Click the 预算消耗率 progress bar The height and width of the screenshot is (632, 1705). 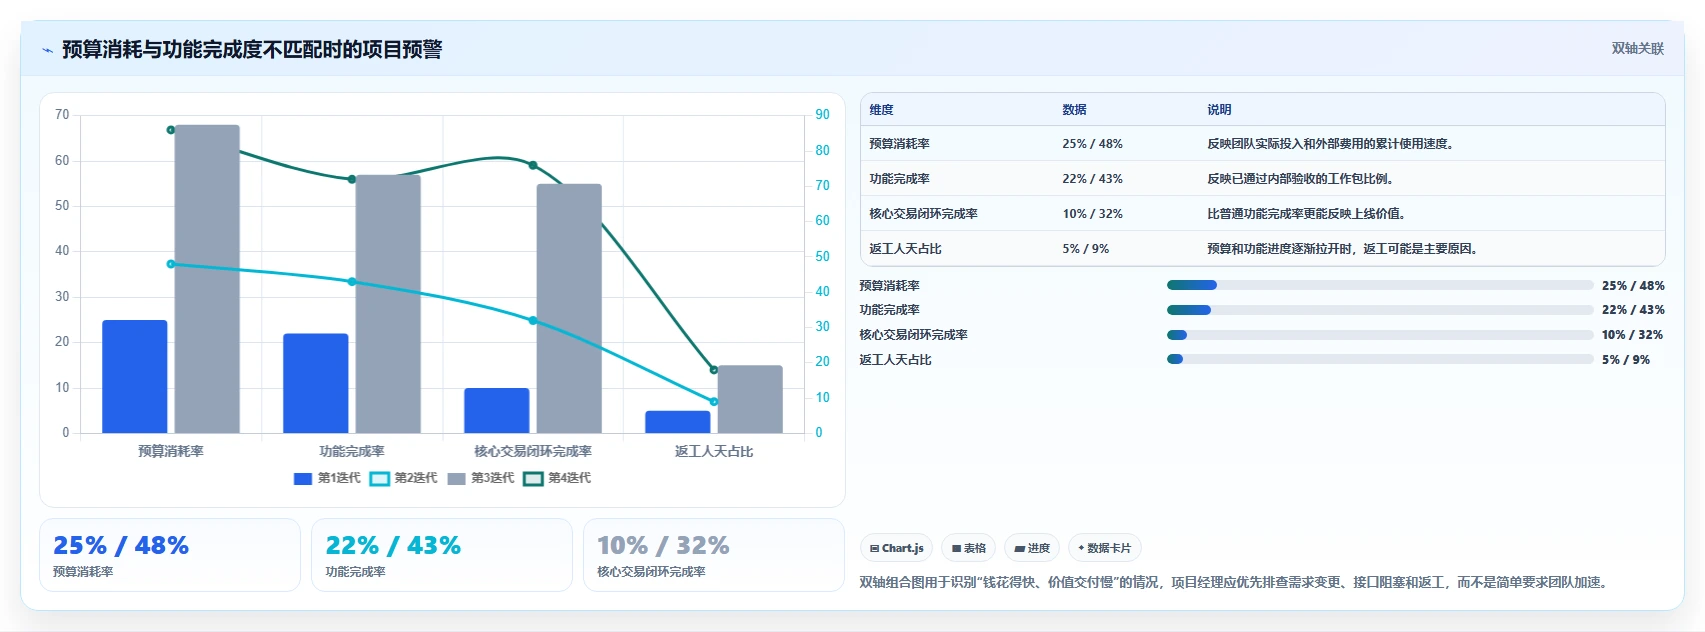pyautogui.click(x=1380, y=285)
